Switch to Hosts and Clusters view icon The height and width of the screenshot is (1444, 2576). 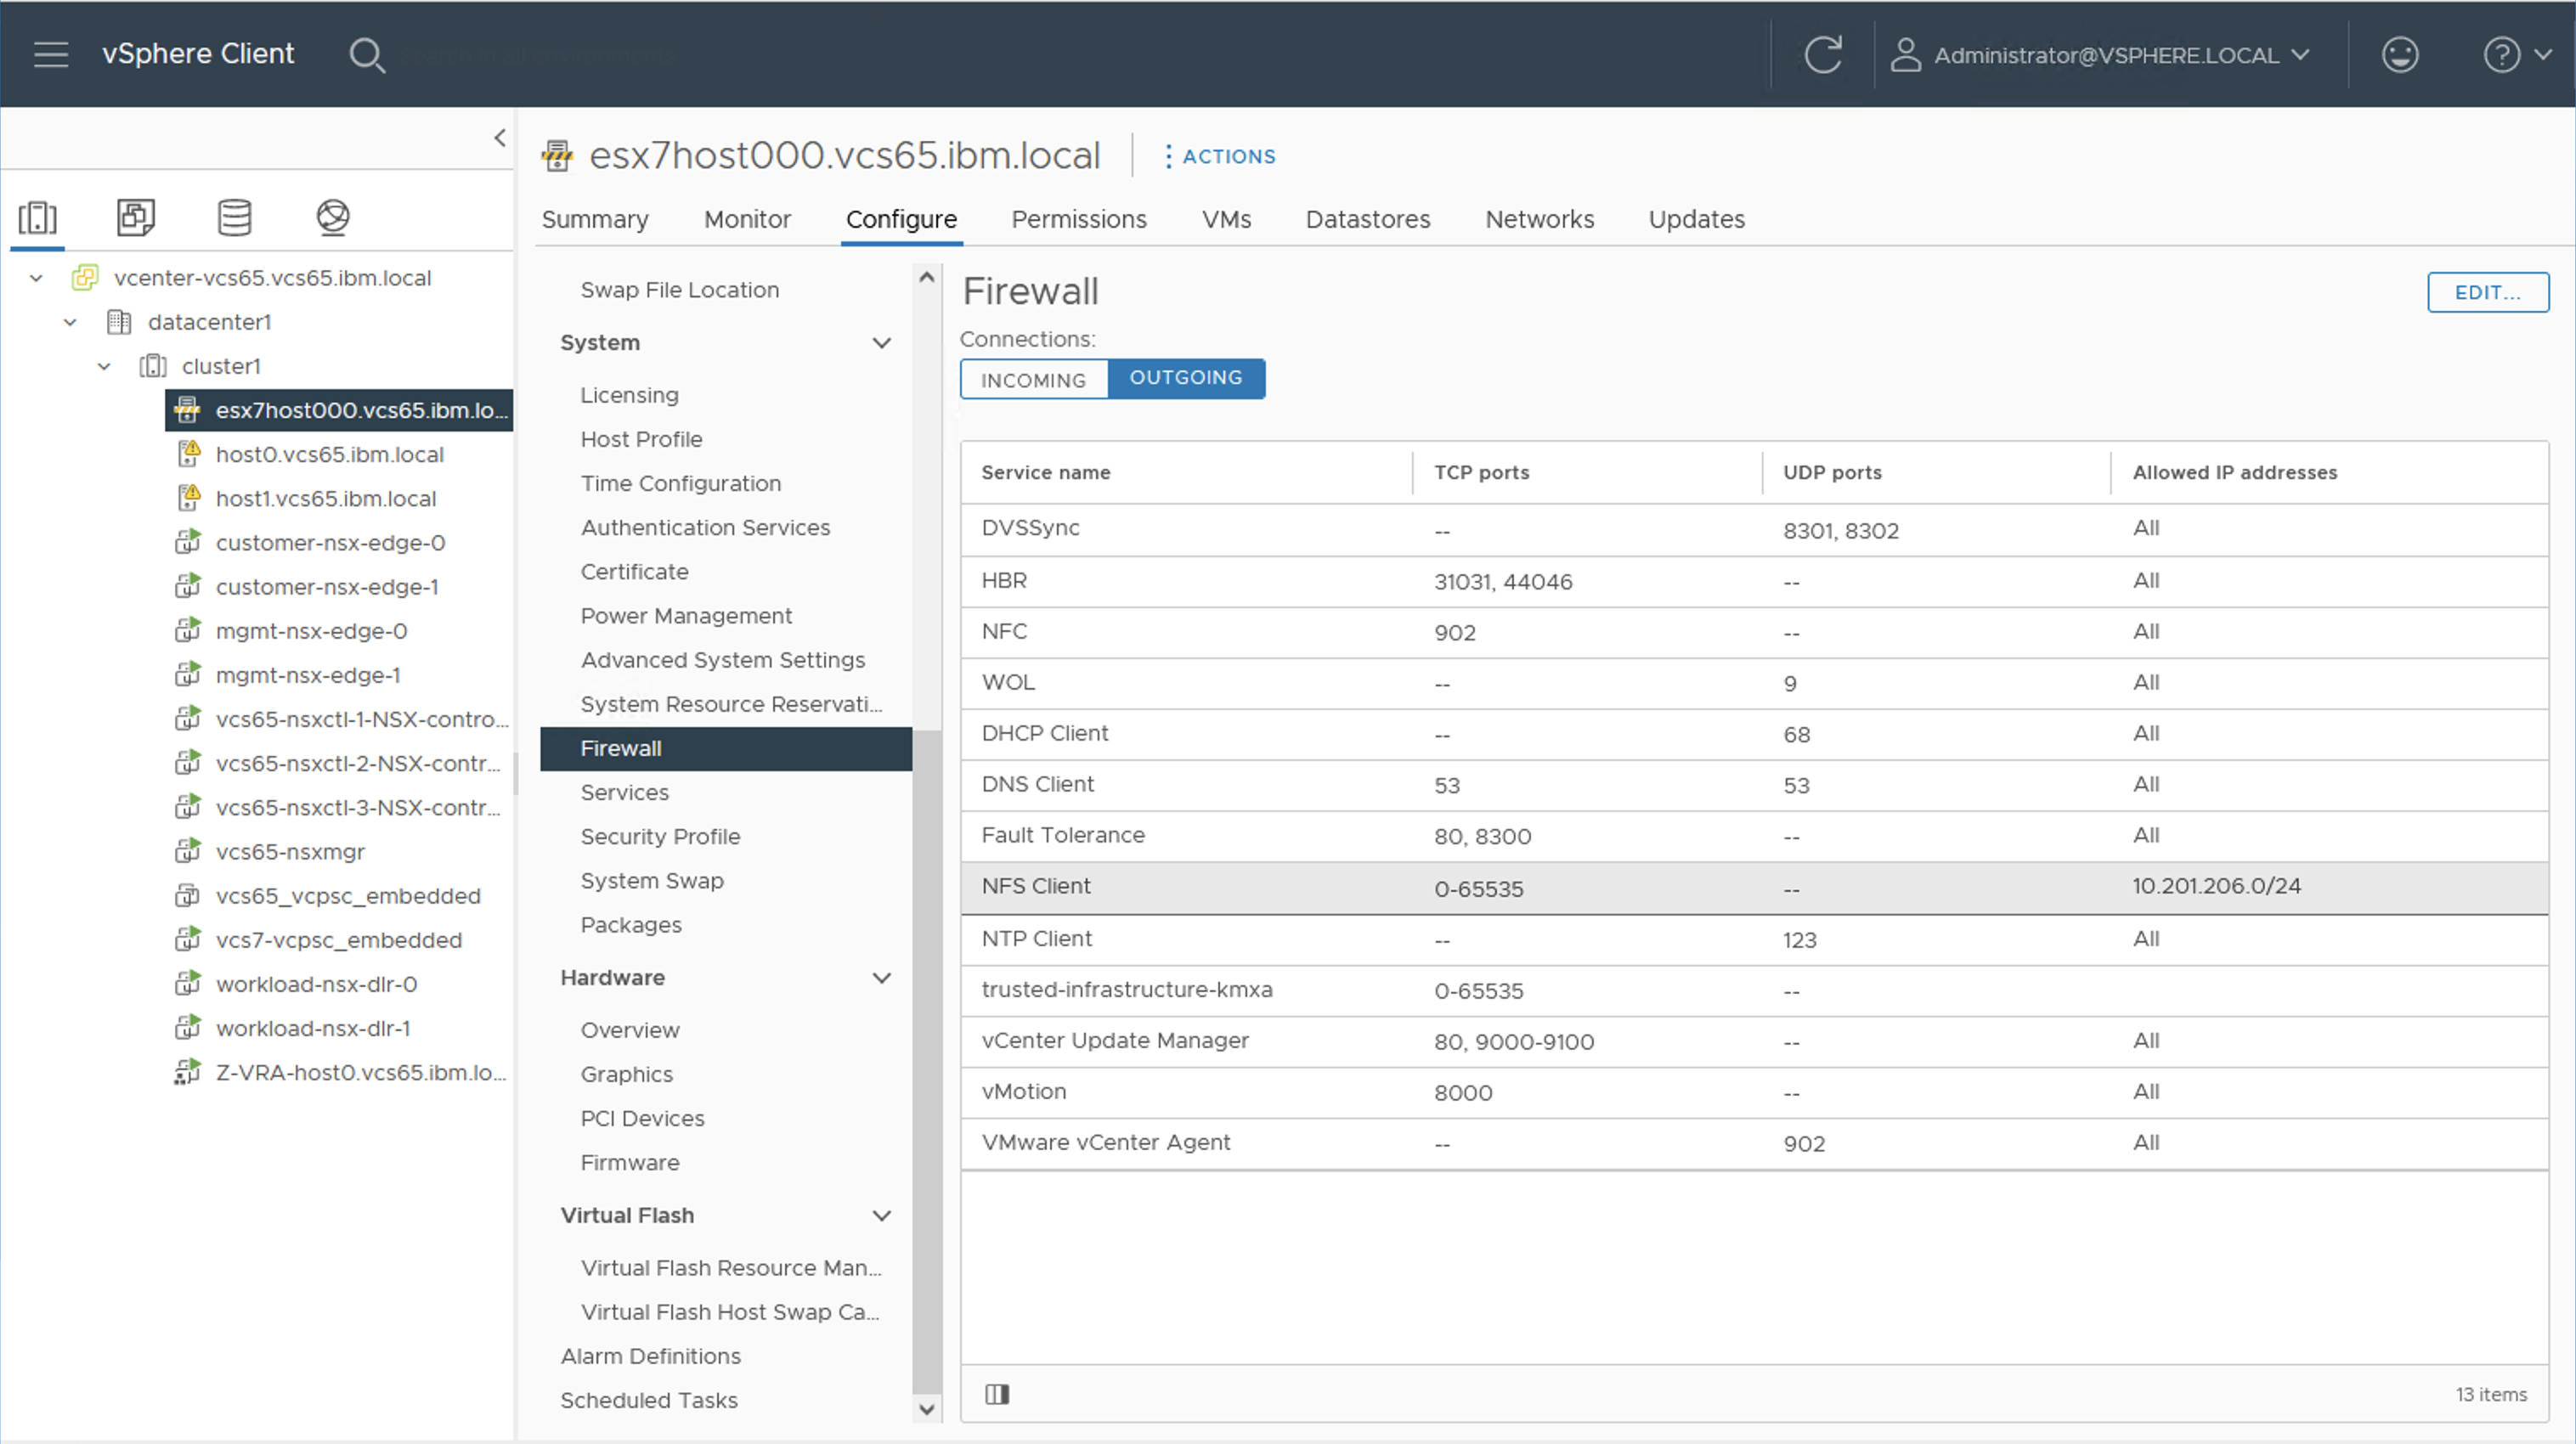pyautogui.click(x=38, y=217)
